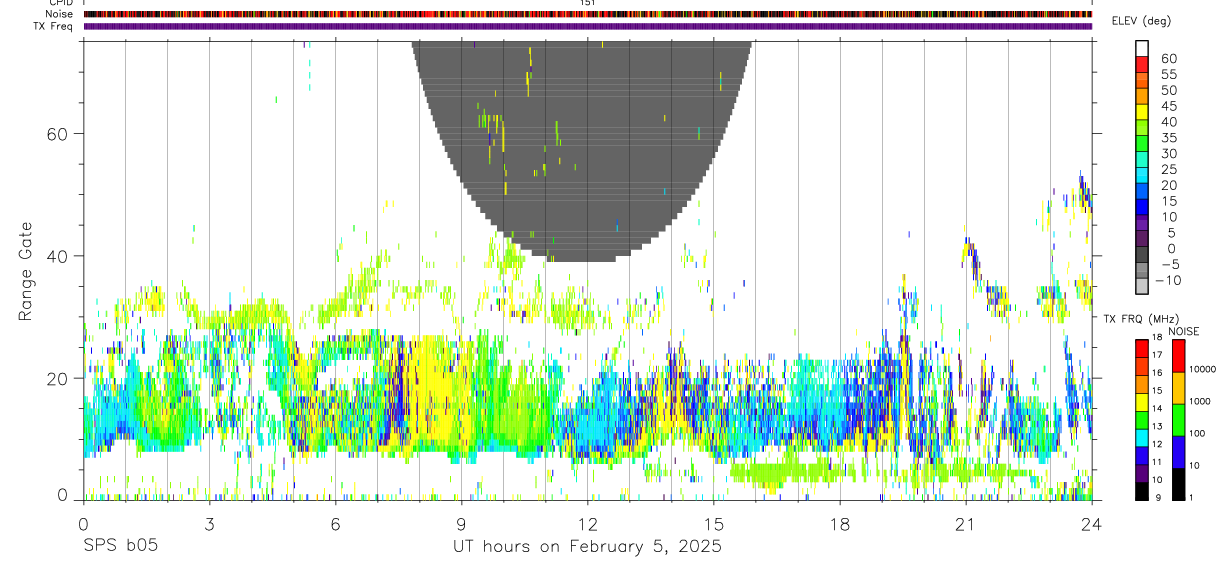Click the 'UT hours on February 5, 2025' axis title
The width and height of the screenshot is (1228, 567).
pos(588,547)
